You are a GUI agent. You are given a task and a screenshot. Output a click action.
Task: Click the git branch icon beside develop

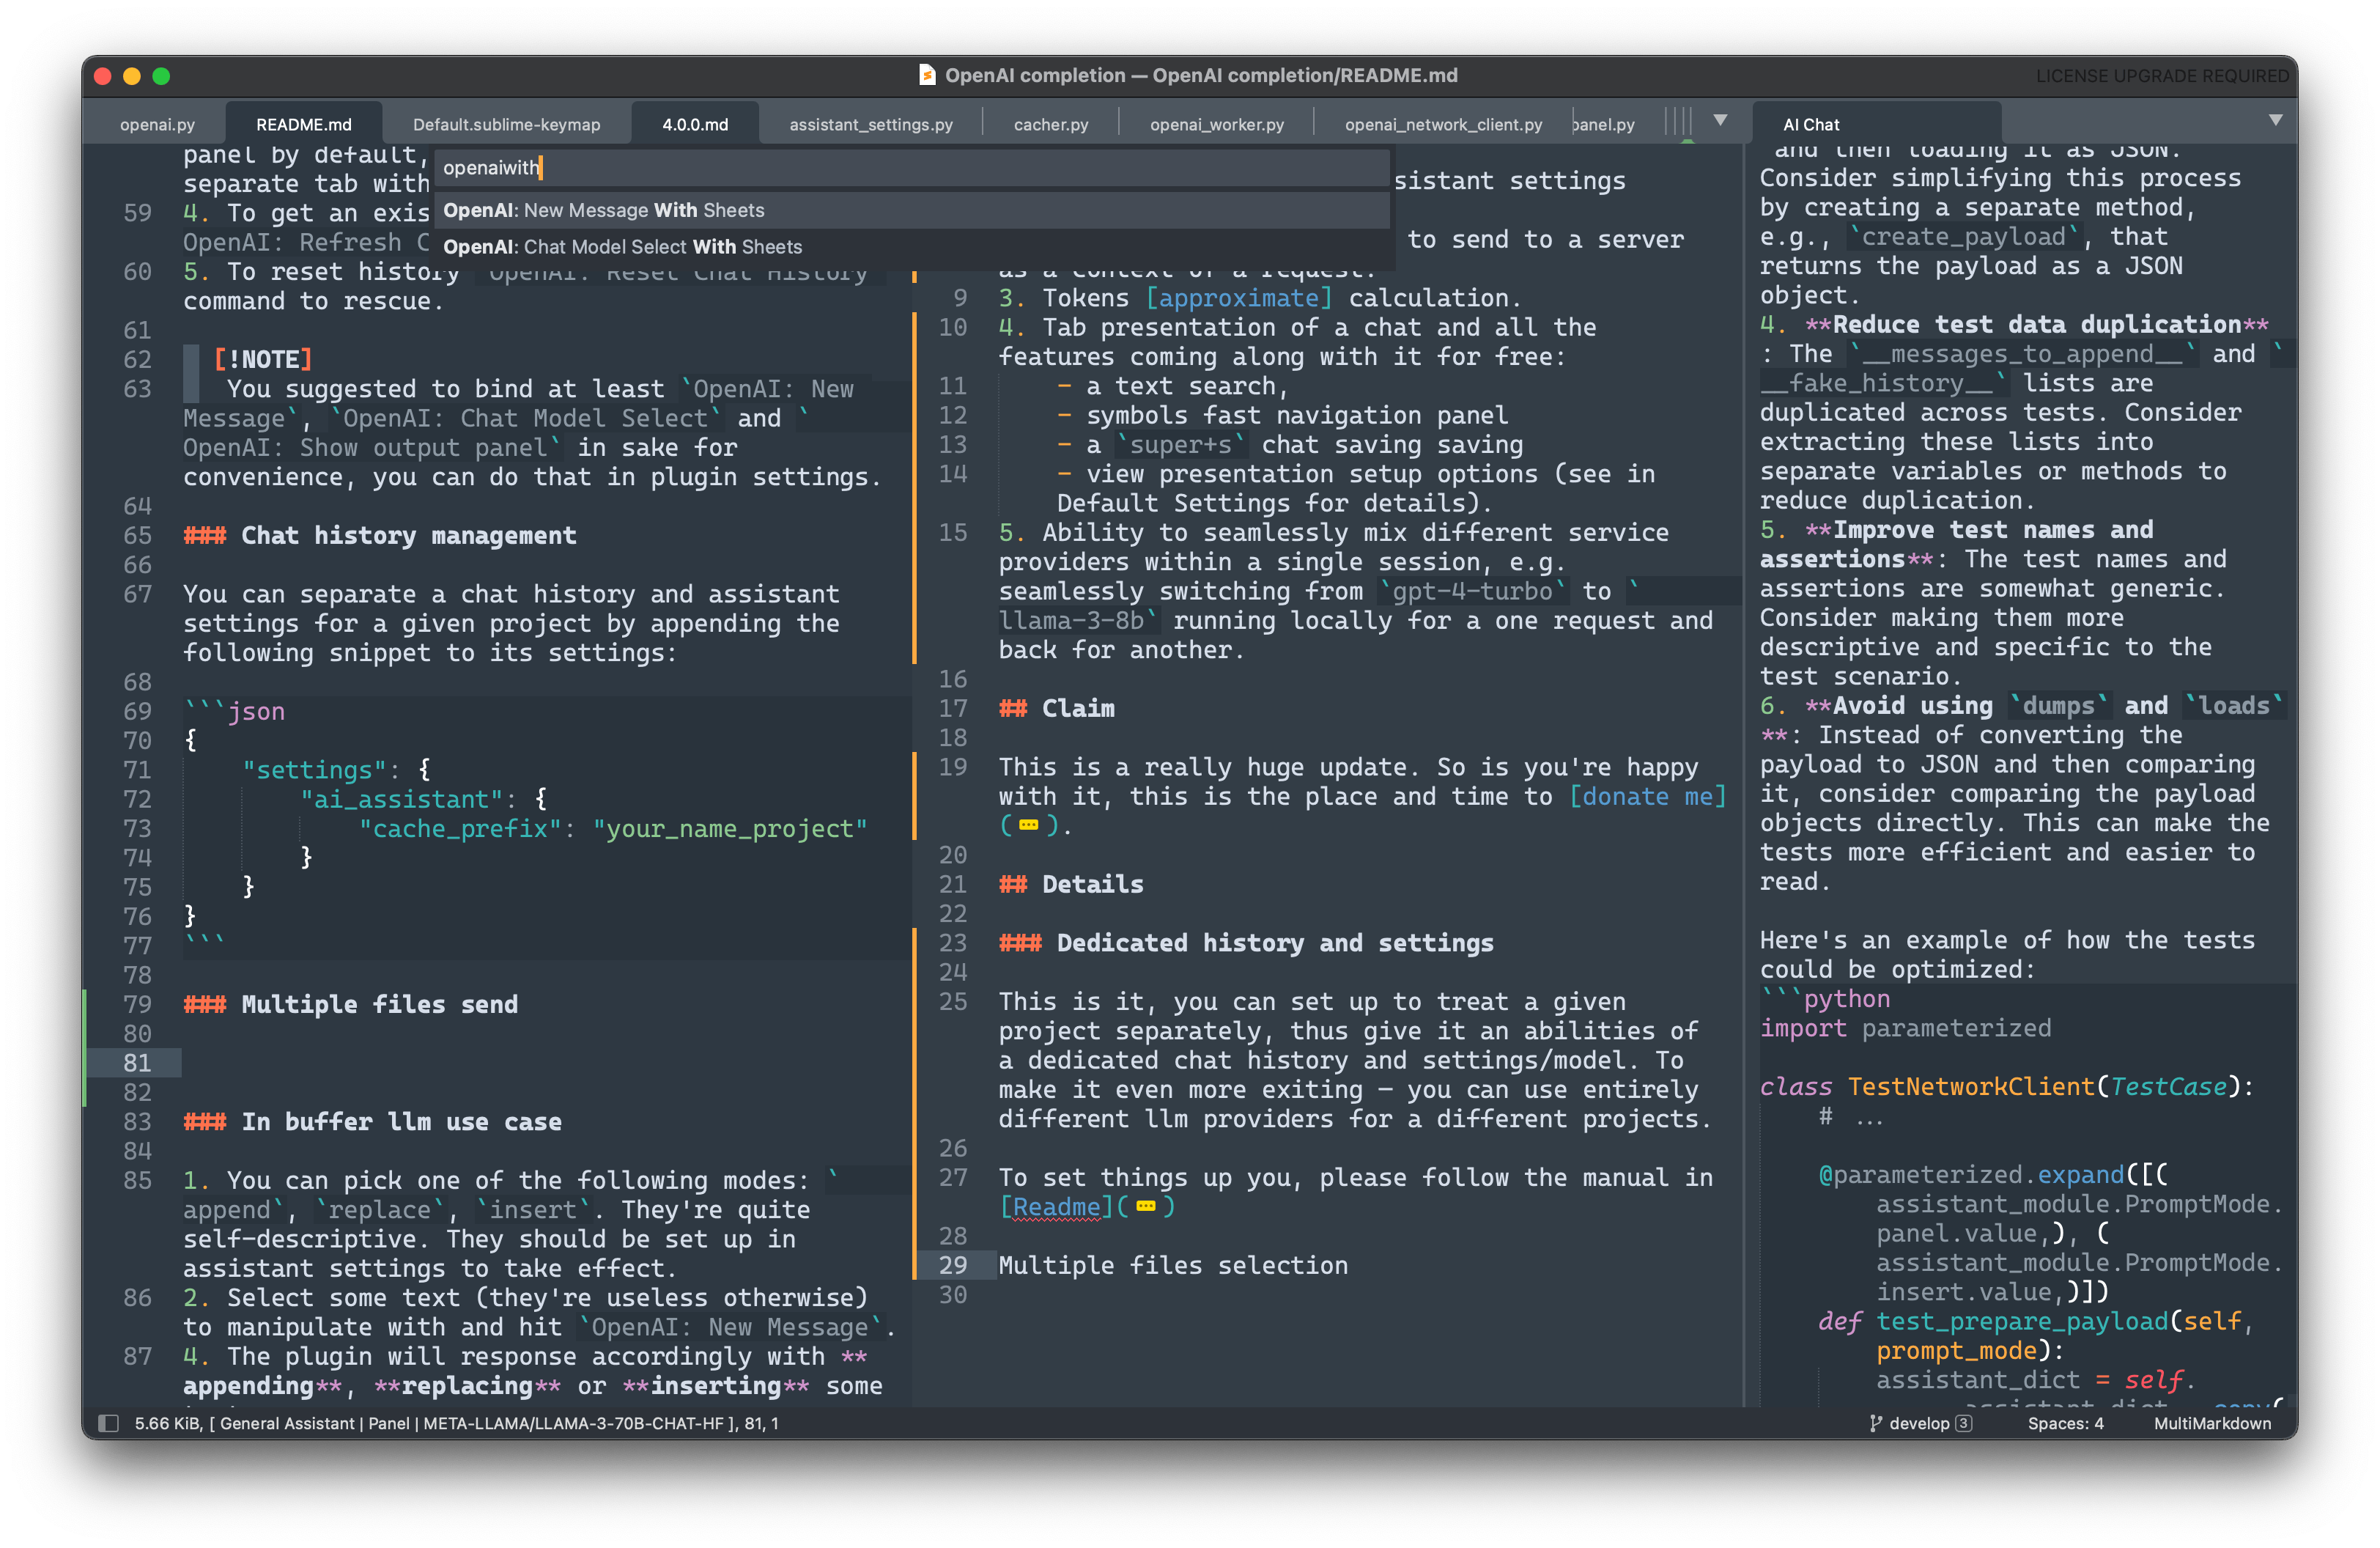pos(1875,1423)
